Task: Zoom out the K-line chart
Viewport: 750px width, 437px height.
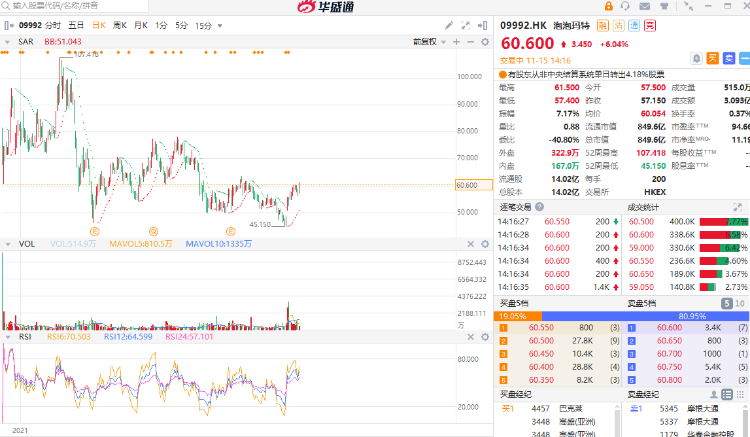Action: coord(471,42)
